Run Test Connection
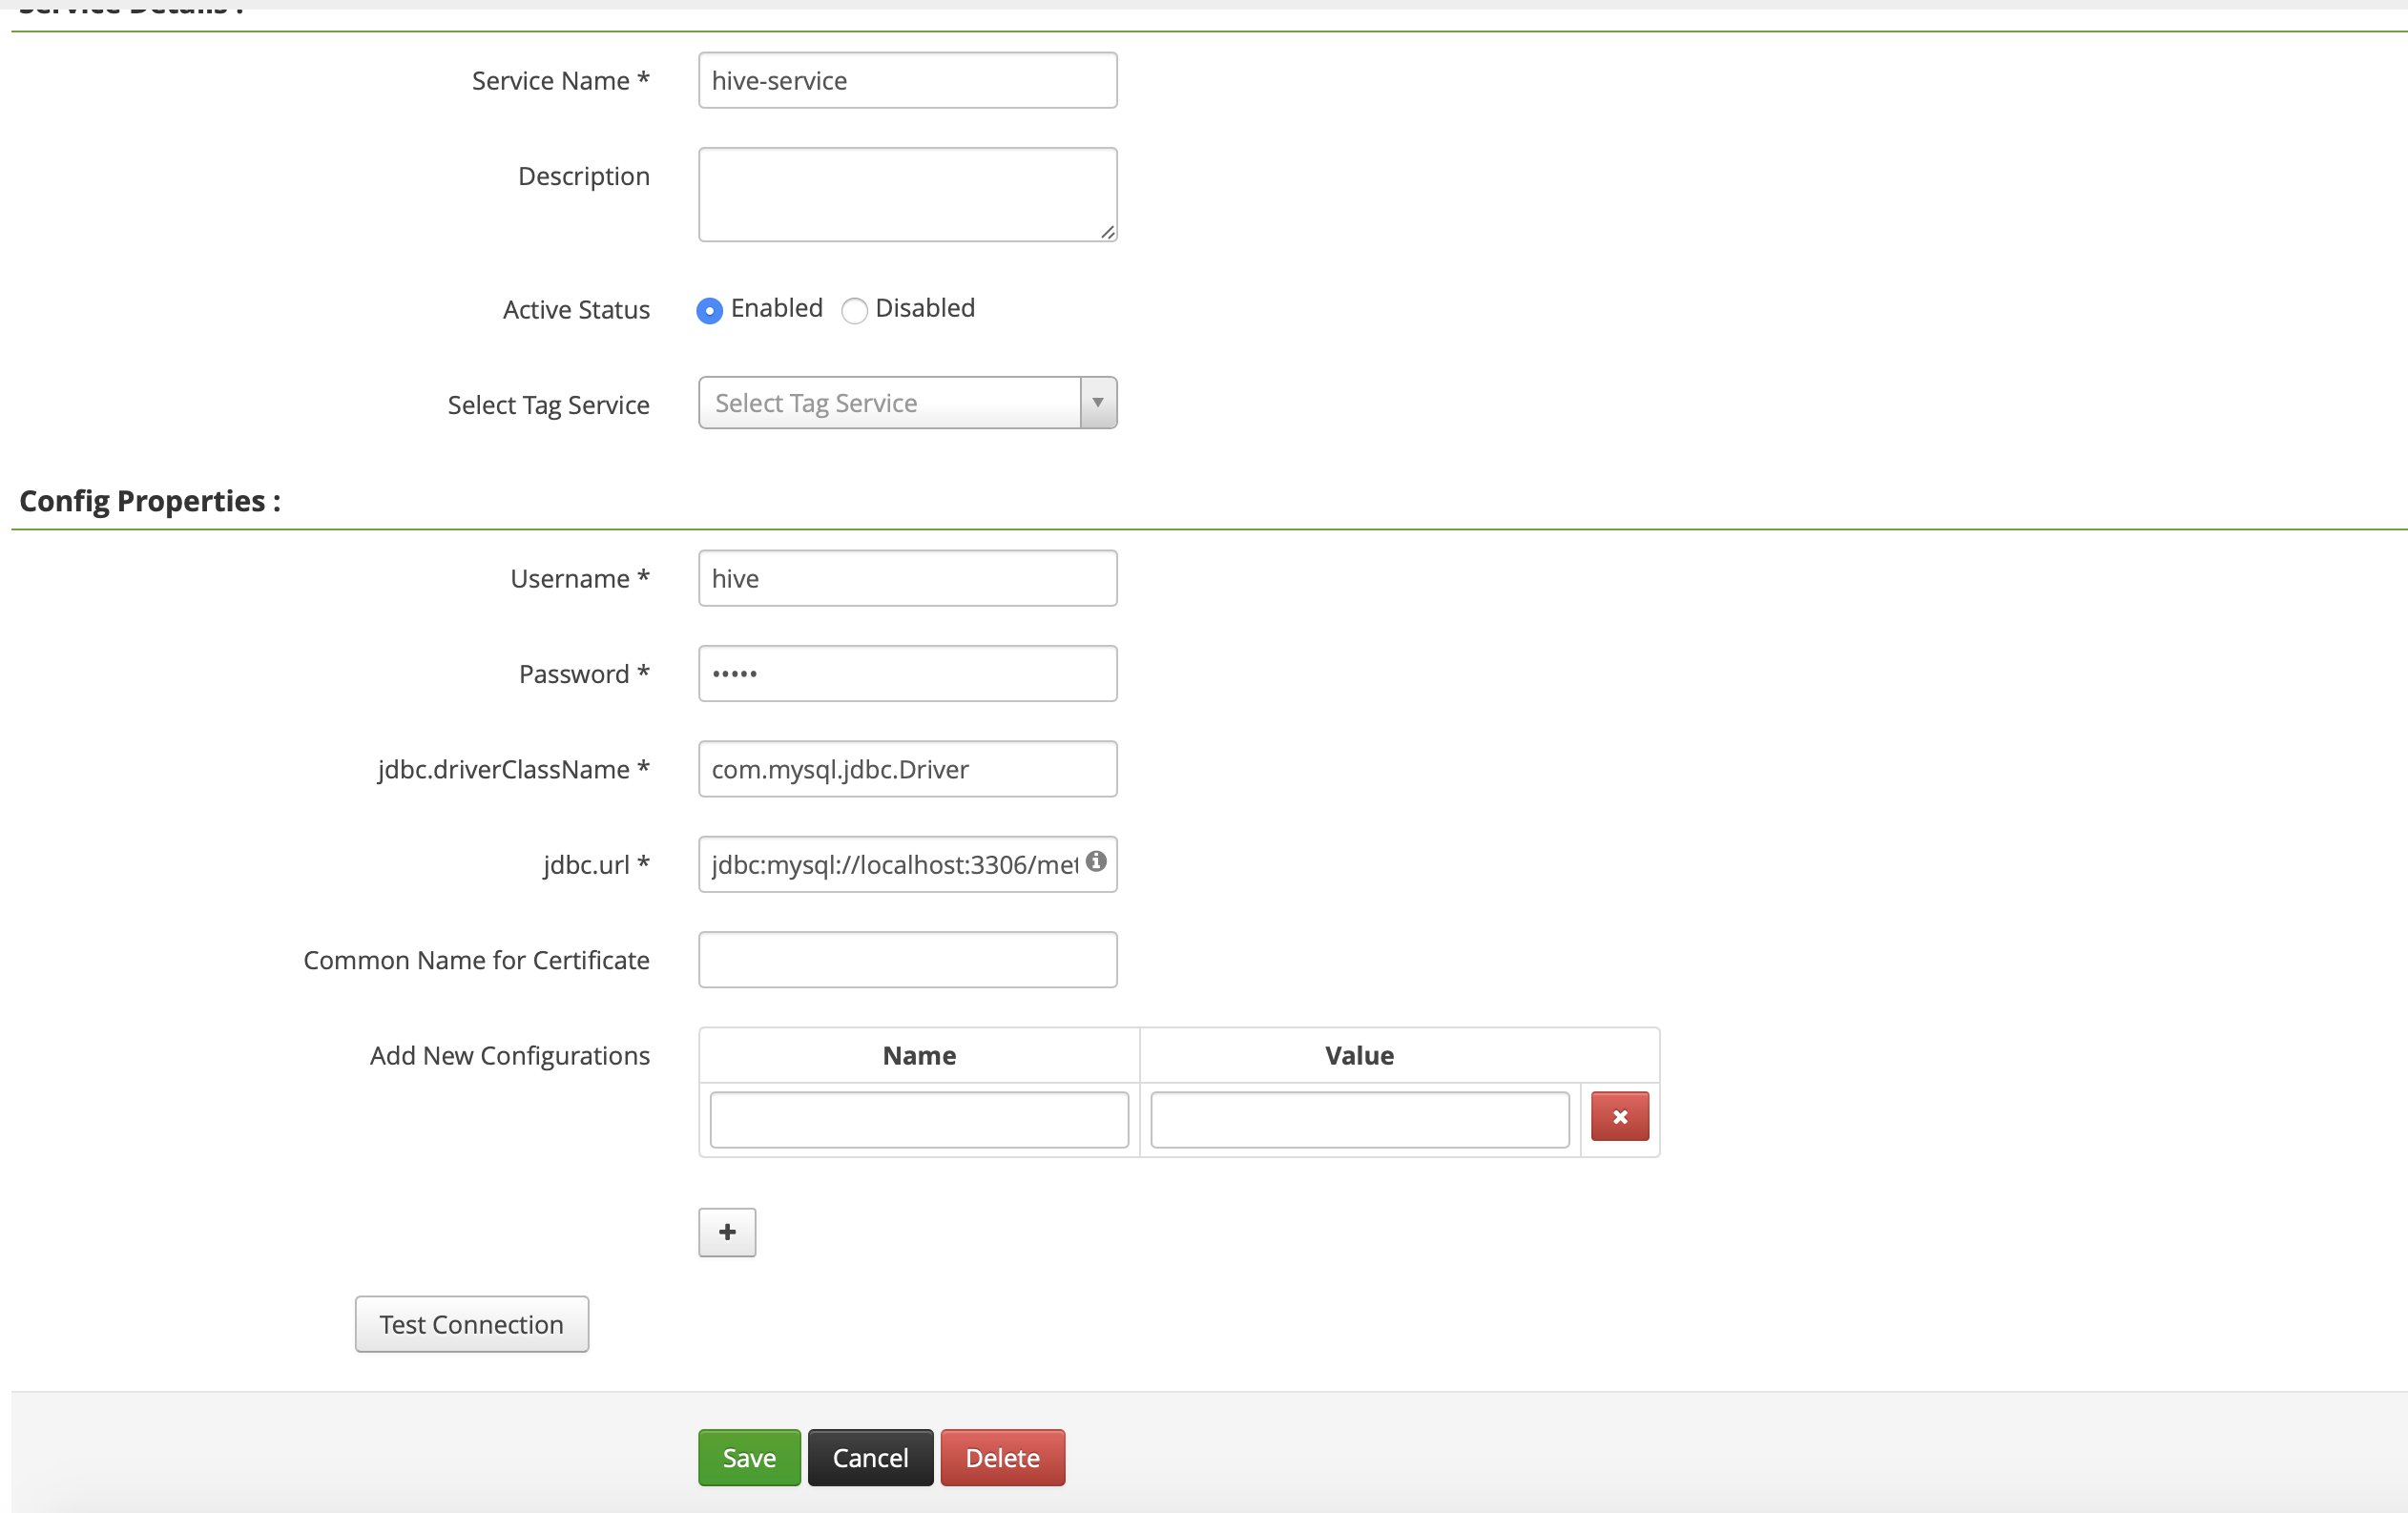The image size is (2408, 1513). (x=471, y=1324)
